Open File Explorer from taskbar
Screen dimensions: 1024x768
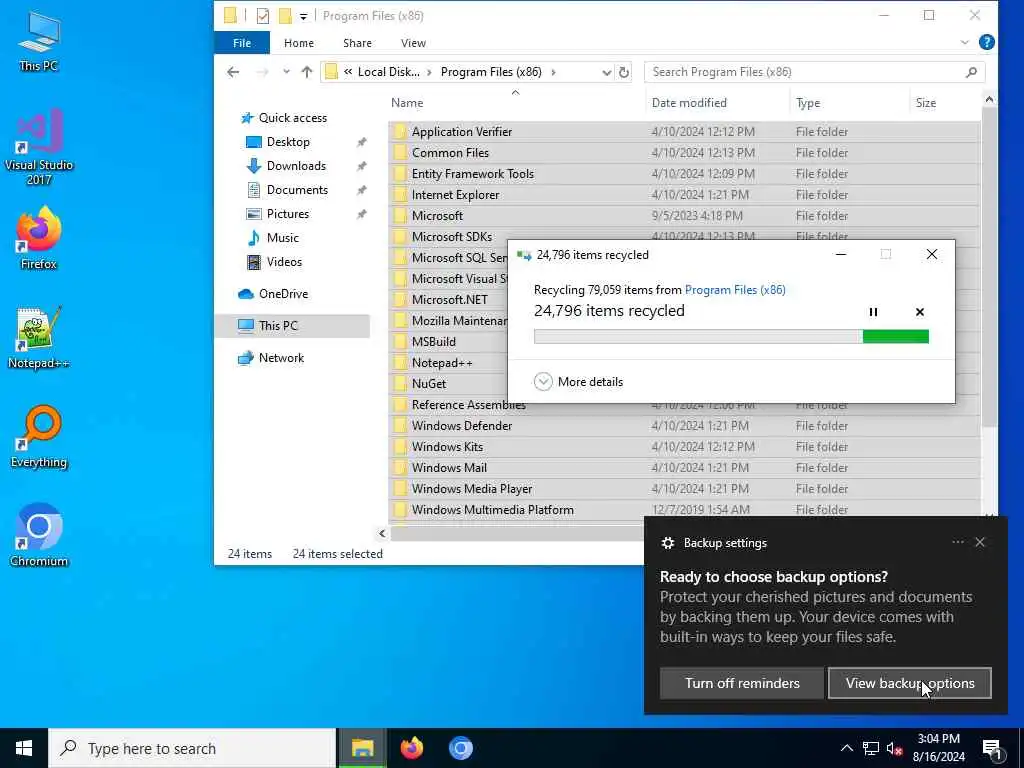362,748
